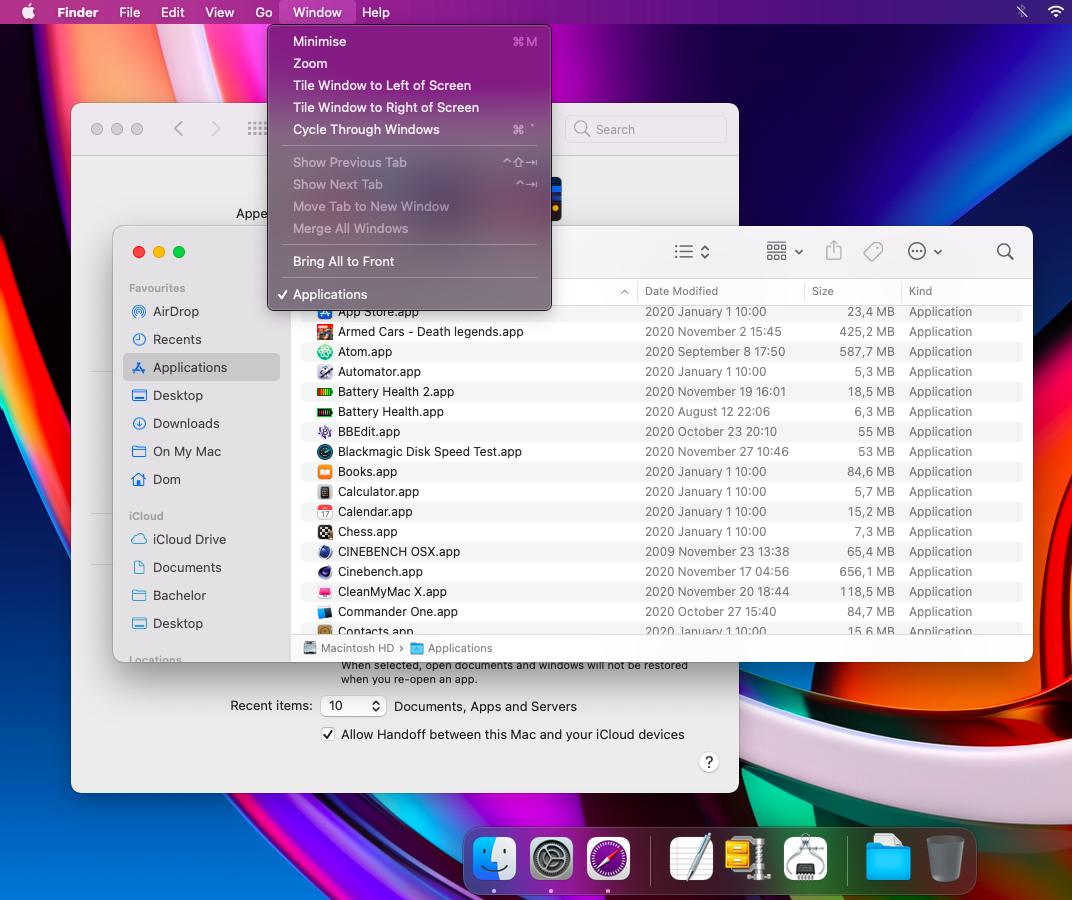
Task: Open the Recent items count dropdown
Action: coord(353,706)
